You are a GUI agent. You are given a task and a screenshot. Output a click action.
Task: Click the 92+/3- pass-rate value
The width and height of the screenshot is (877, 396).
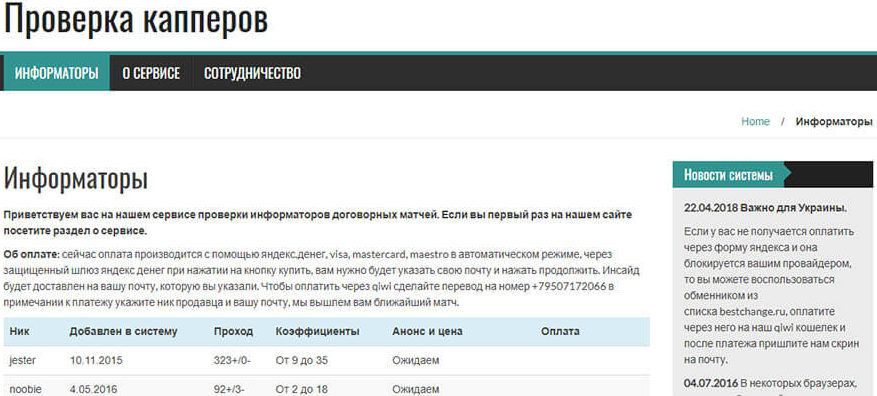click(230, 389)
